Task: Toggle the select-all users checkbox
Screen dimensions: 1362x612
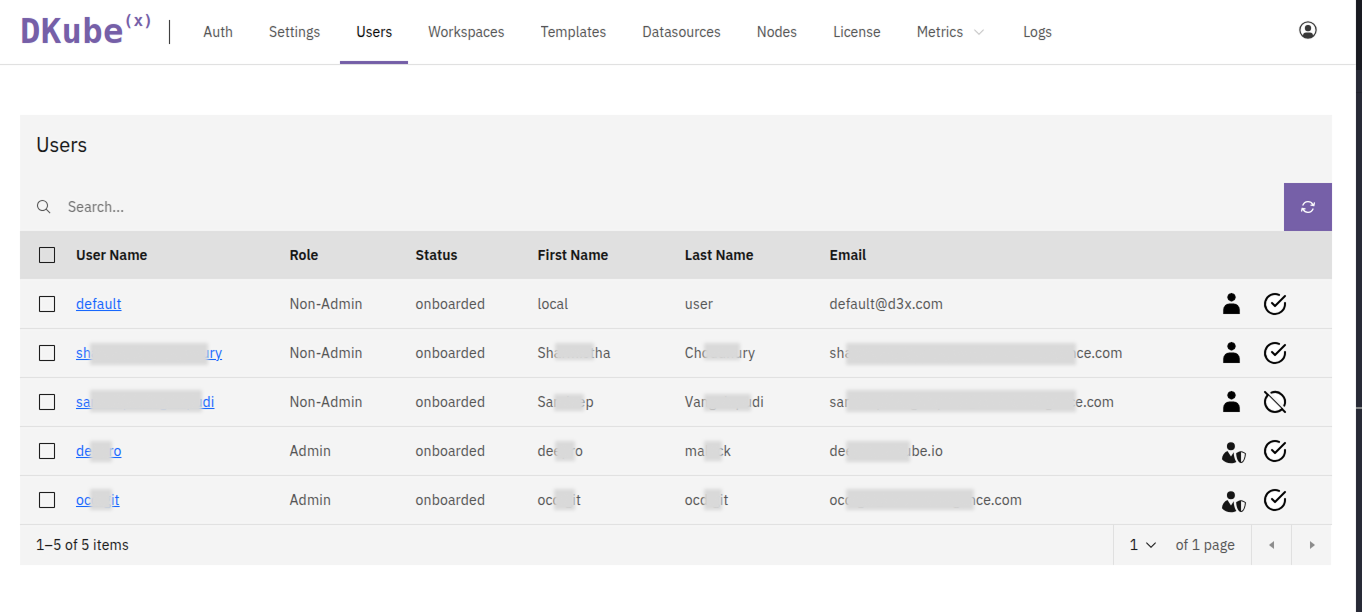Action: (x=47, y=255)
